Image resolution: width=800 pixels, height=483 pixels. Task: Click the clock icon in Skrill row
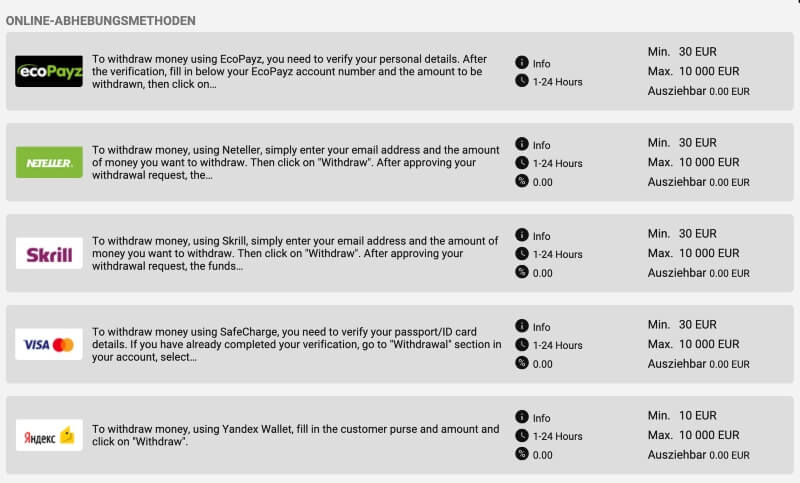click(x=521, y=253)
